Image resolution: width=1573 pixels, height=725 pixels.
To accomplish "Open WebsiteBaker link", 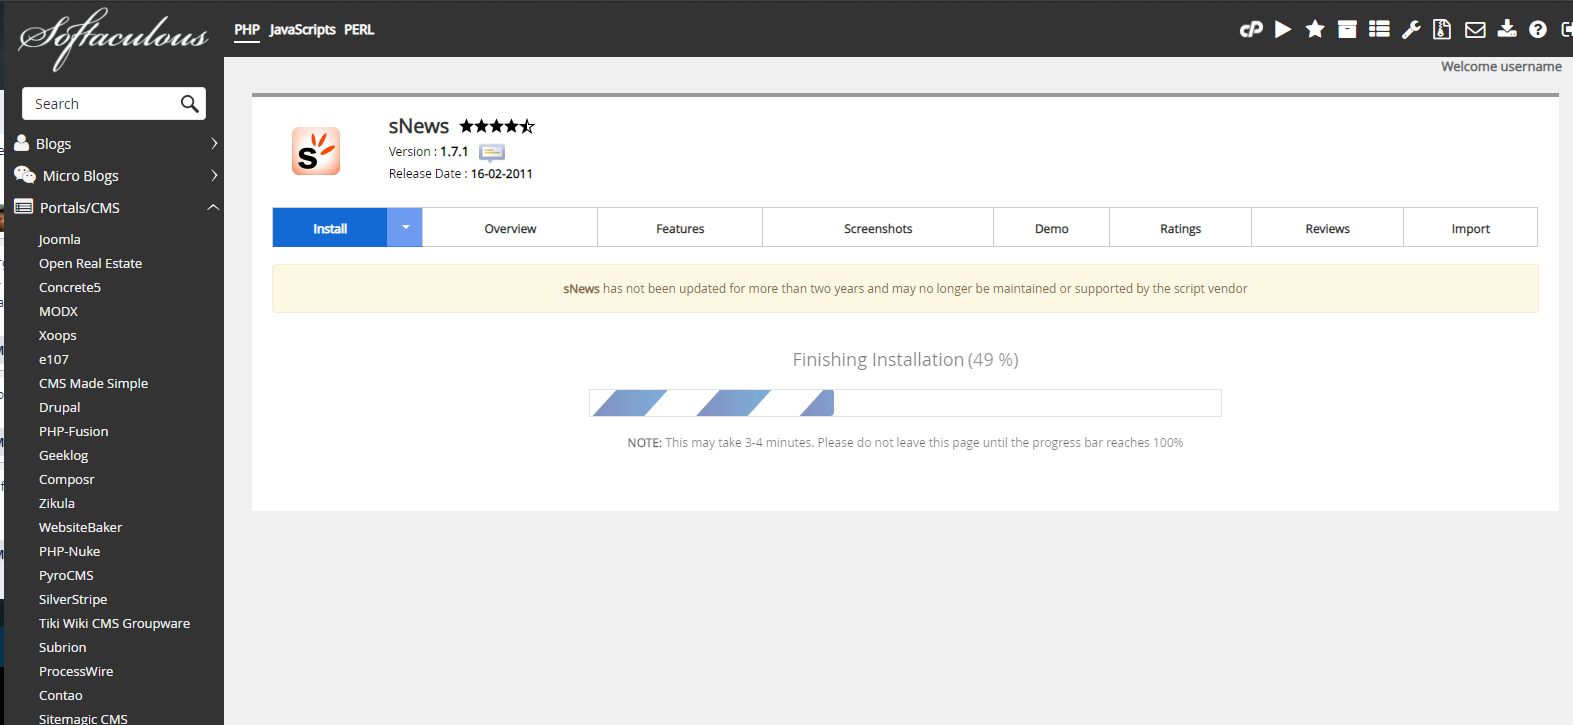I will pyautogui.click(x=81, y=527).
